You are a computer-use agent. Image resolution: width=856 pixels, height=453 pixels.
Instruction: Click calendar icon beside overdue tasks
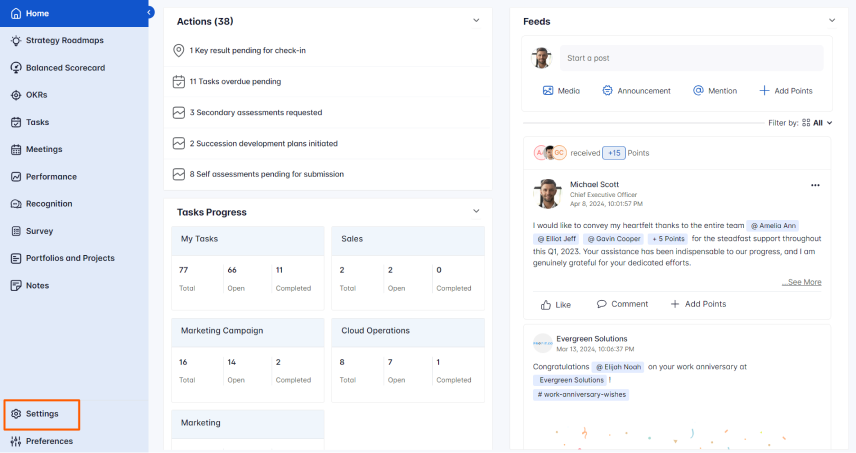coord(179,82)
